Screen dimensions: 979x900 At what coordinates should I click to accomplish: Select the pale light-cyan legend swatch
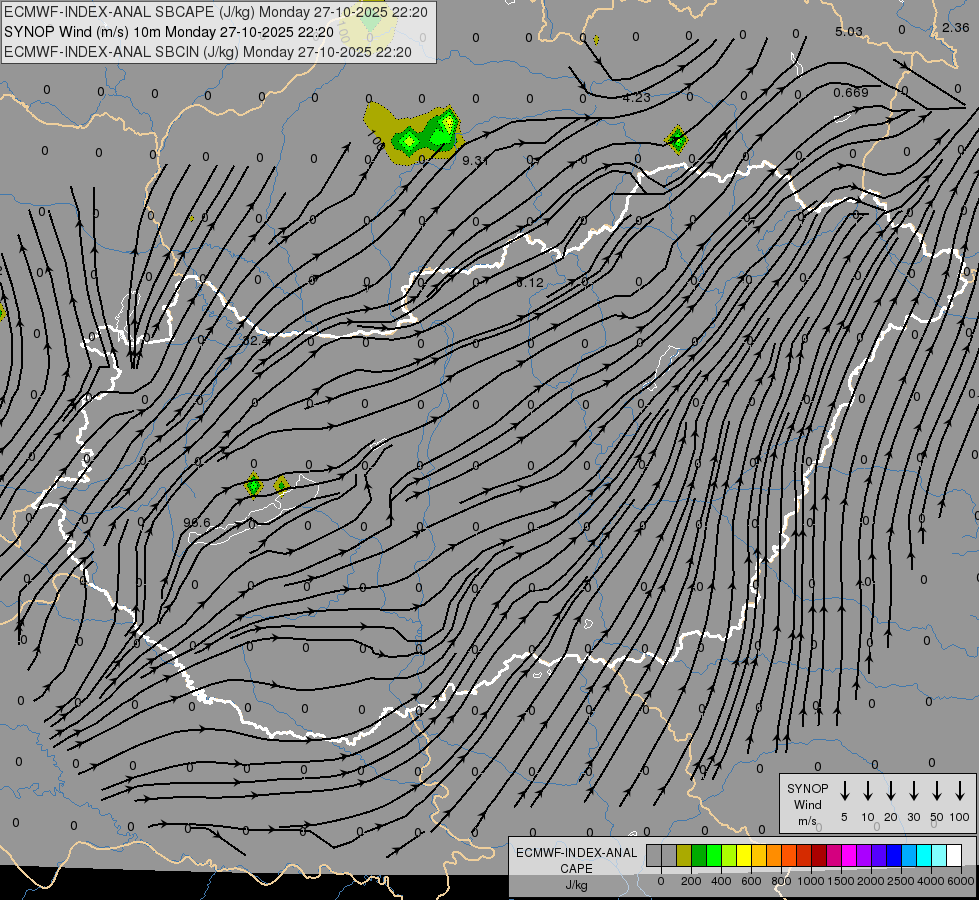pos(940,855)
